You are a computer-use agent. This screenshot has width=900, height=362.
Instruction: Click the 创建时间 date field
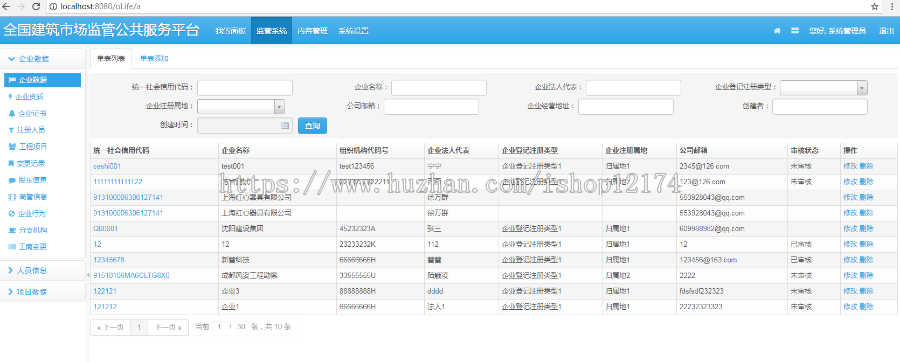[x=245, y=125]
